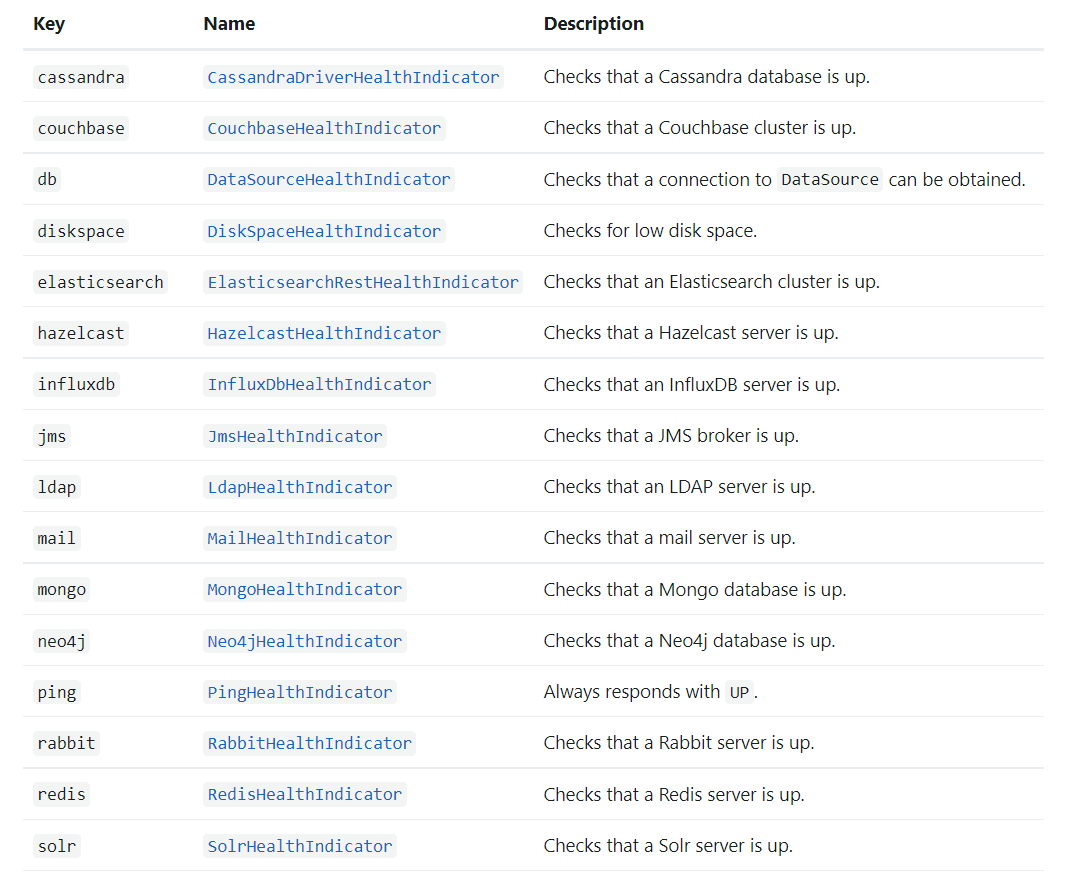Click 'Checks that a Solr server is up.'
Viewport: 1076px width, 873px height.
[x=668, y=846]
